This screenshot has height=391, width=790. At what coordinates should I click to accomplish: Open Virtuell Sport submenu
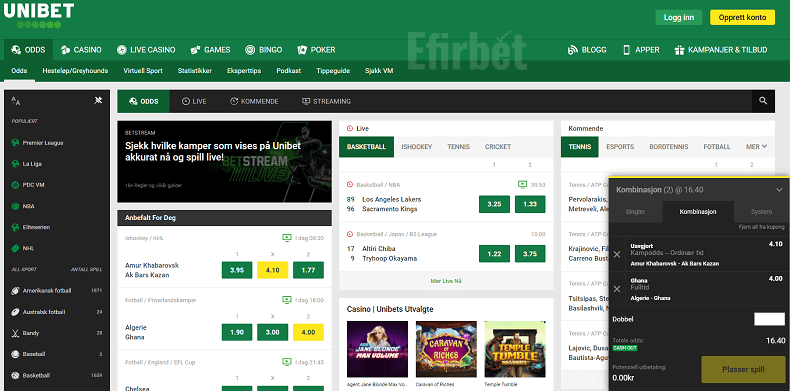point(143,71)
